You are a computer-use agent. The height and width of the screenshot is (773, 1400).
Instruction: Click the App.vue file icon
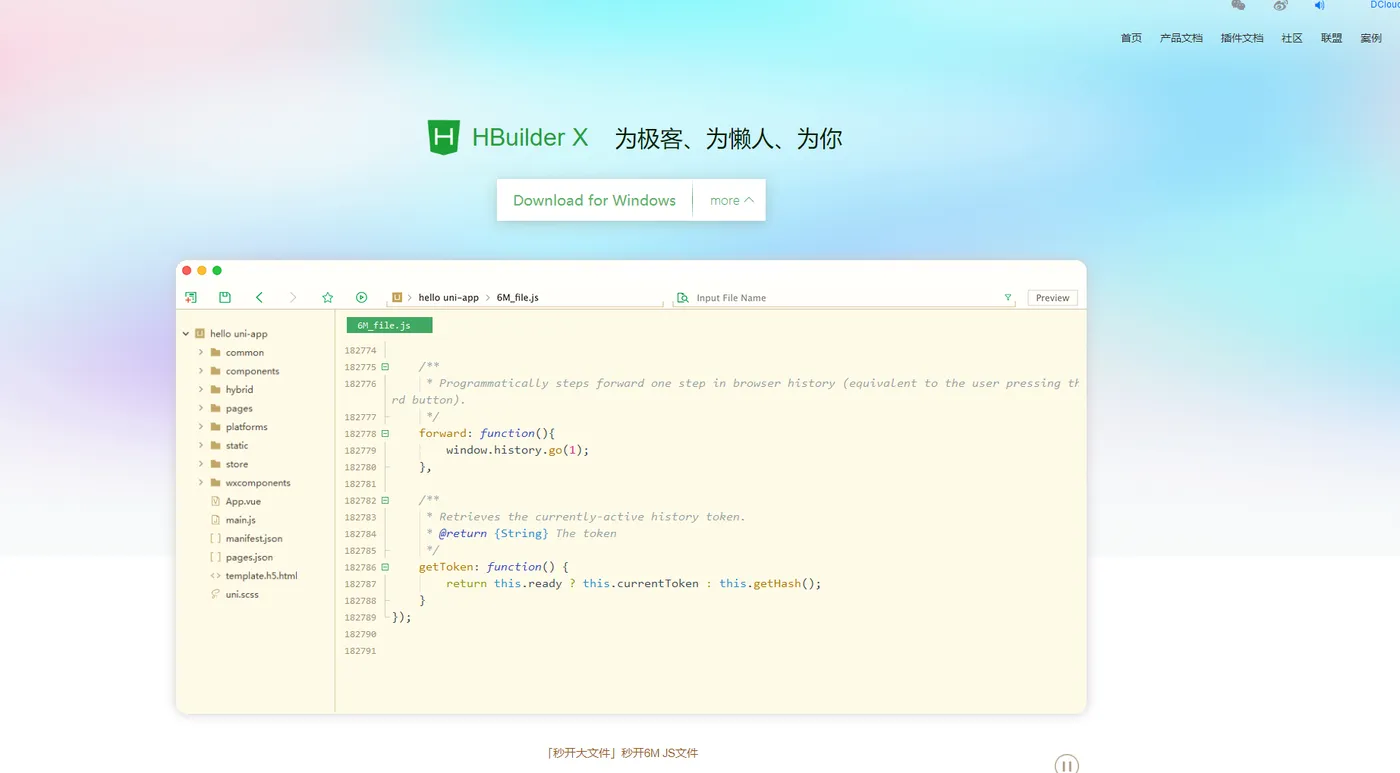[215, 501]
